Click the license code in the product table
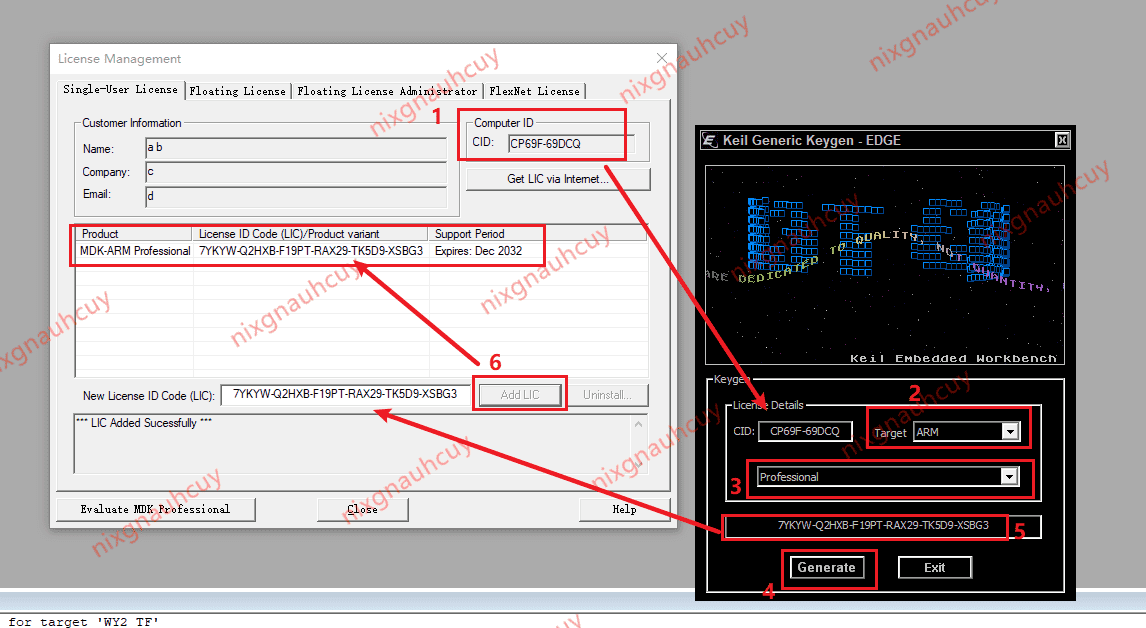Viewport: 1146px width, 628px height. coord(311,251)
